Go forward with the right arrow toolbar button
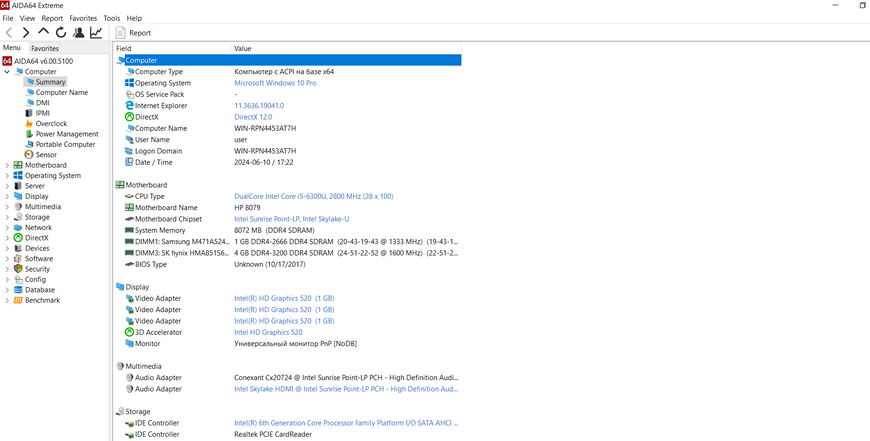 [x=26, y=33]
